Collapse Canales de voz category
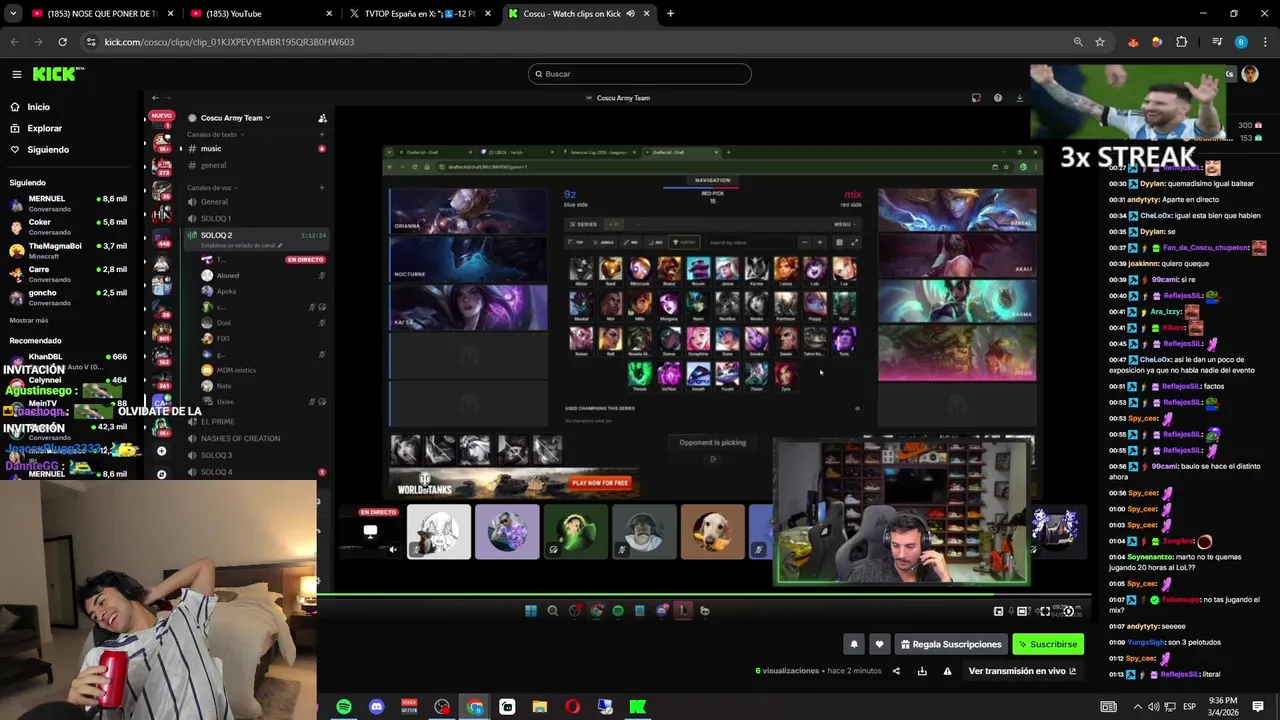 pos(211,188)
